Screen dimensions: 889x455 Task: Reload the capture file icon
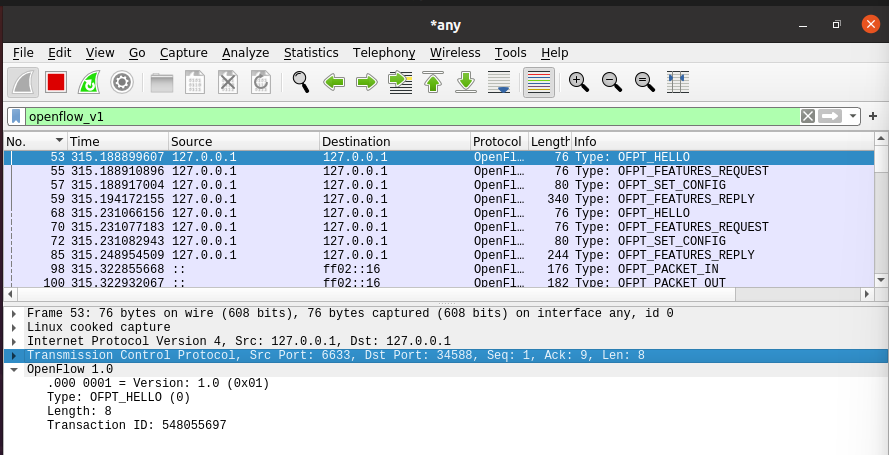pos(261,83)
